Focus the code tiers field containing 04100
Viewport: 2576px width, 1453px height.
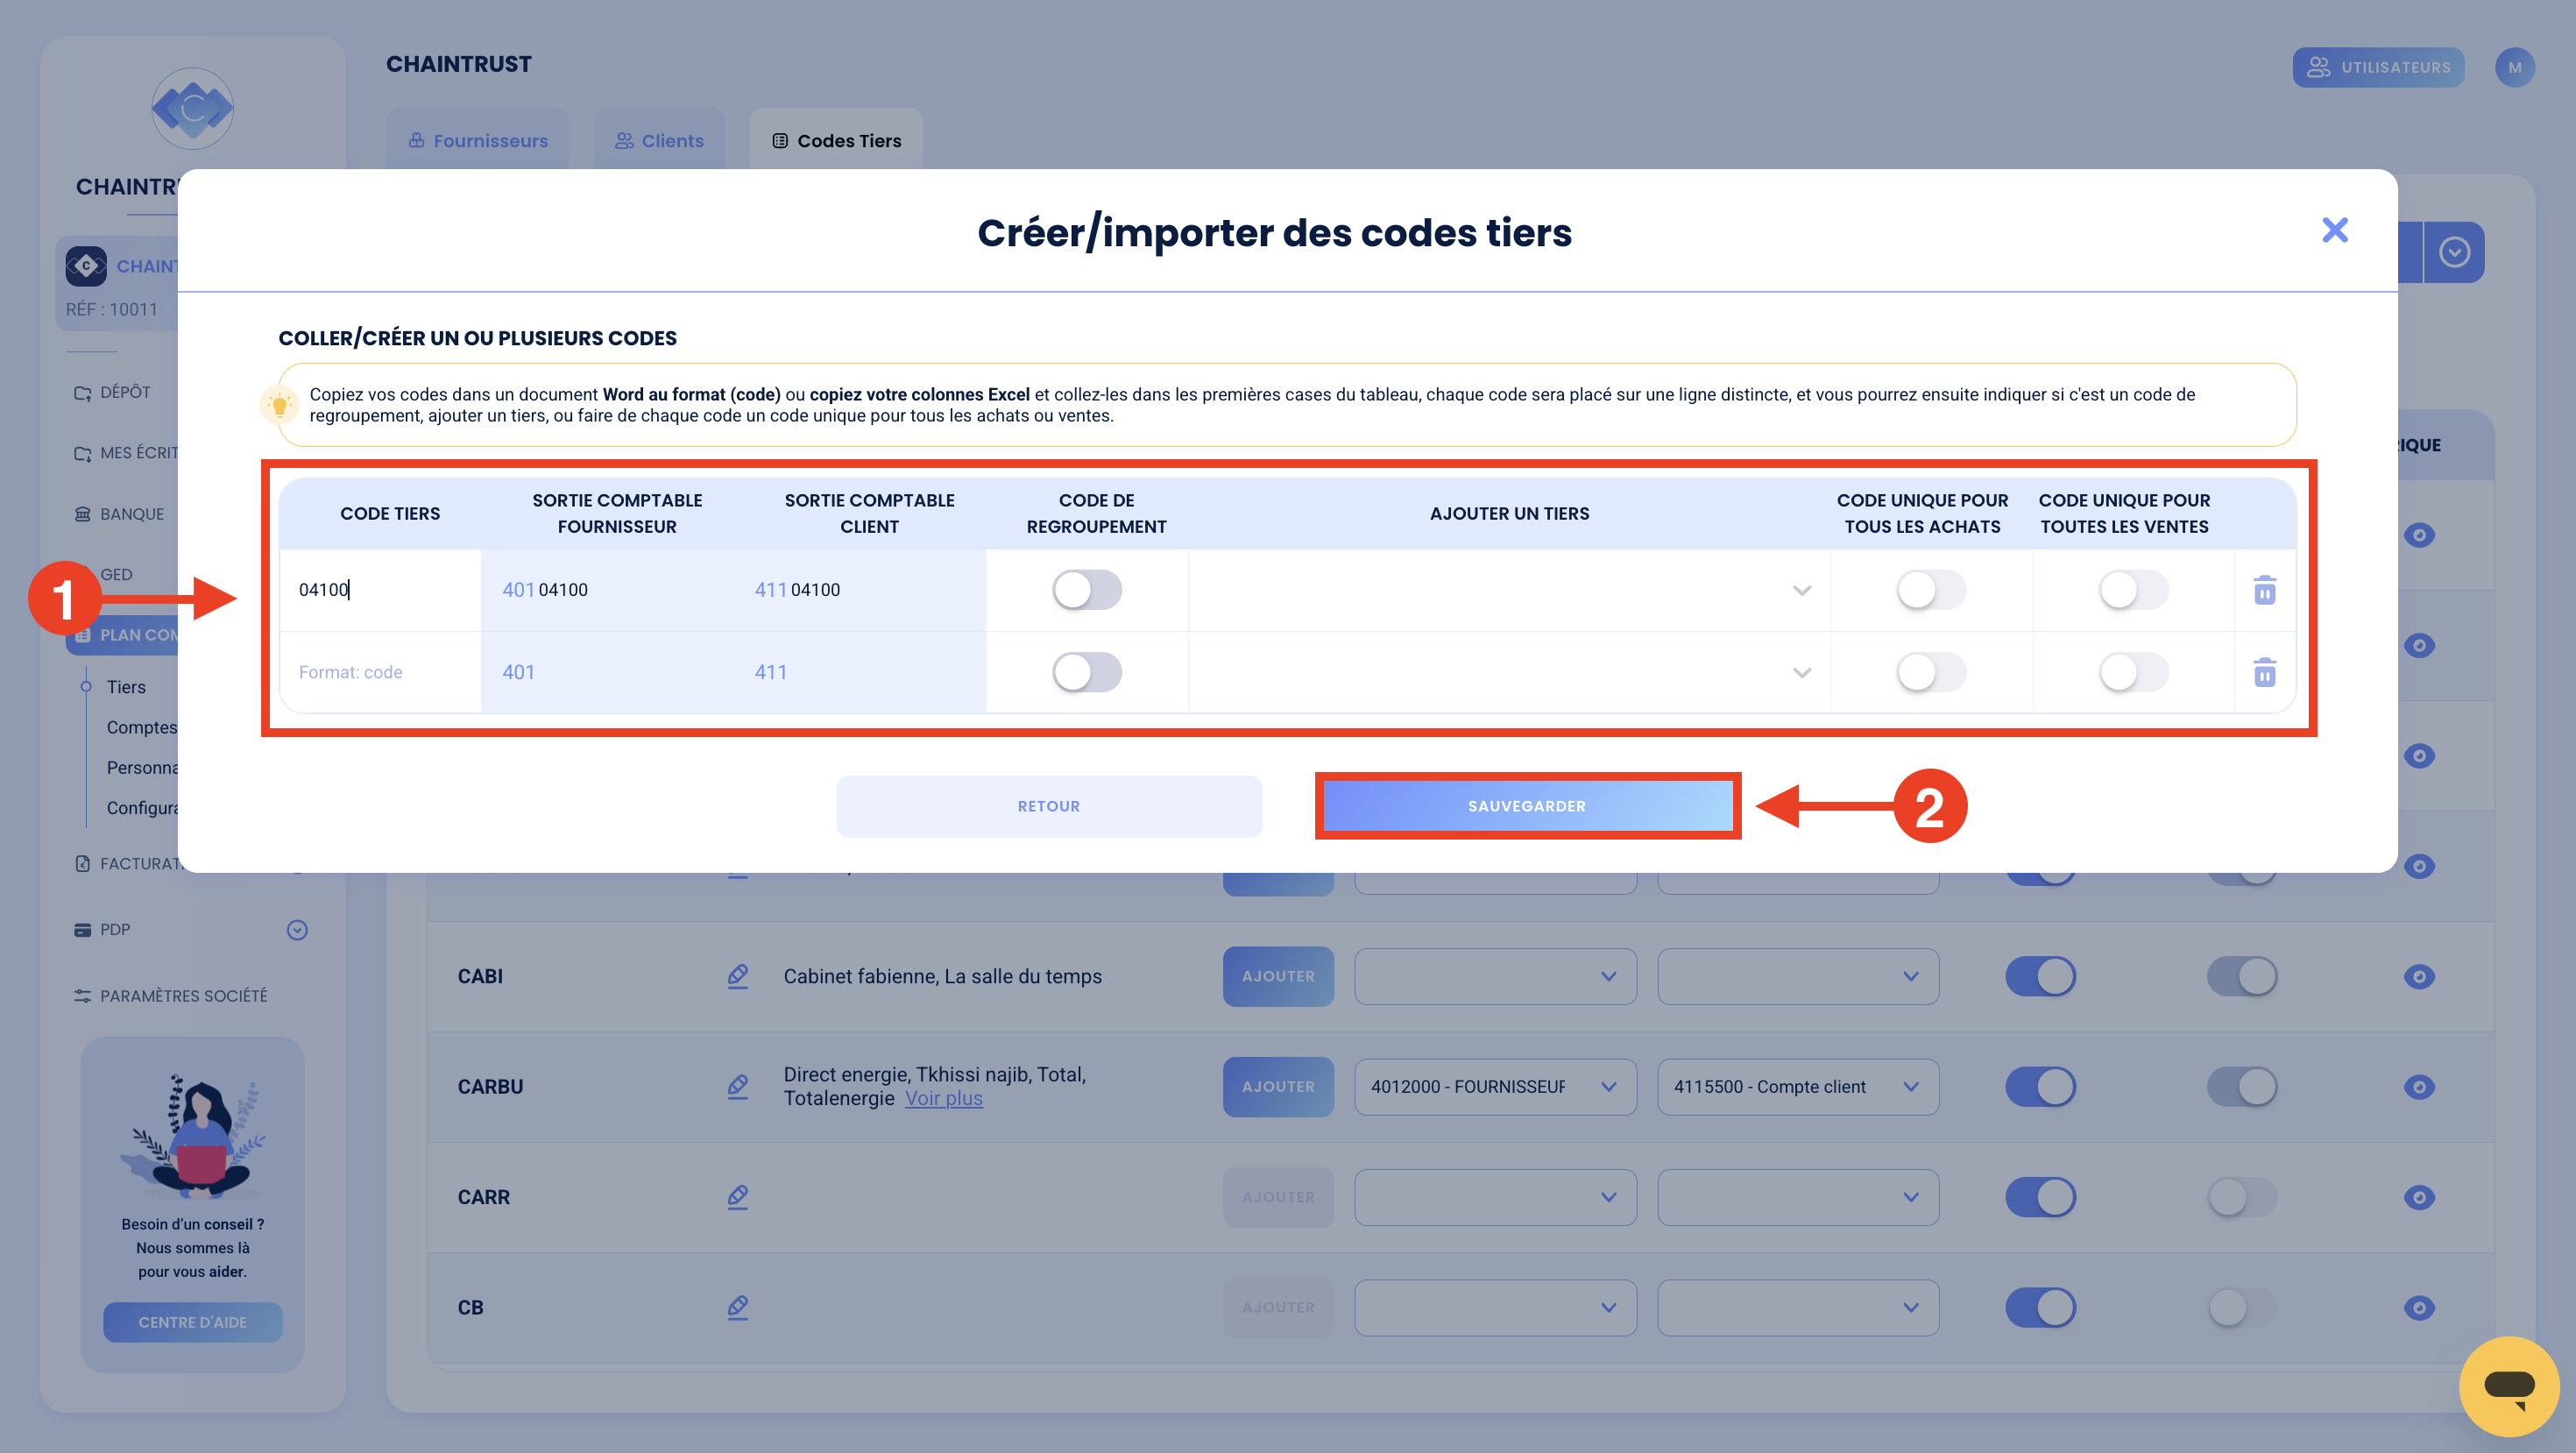(381, 589)
